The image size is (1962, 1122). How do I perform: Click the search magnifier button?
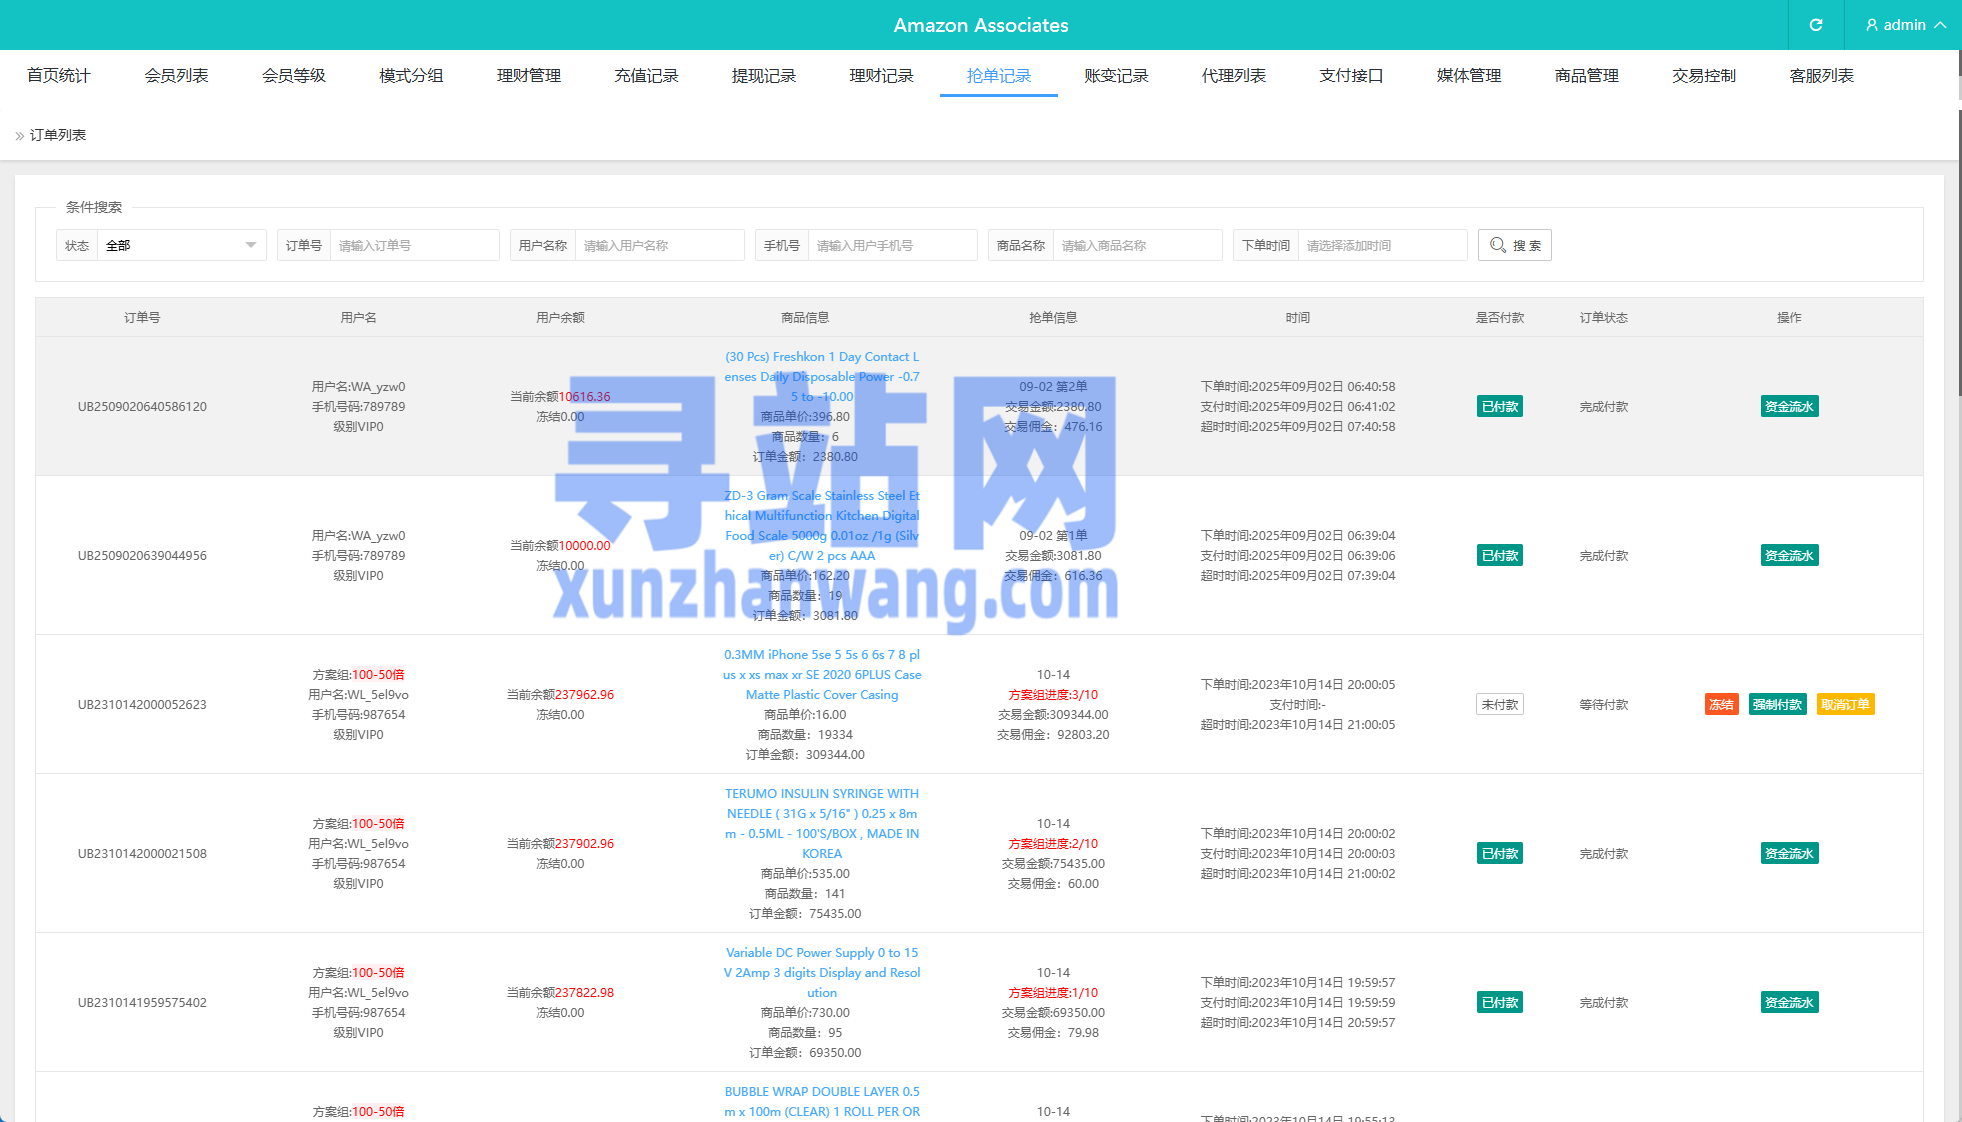tap(1514, 245)
